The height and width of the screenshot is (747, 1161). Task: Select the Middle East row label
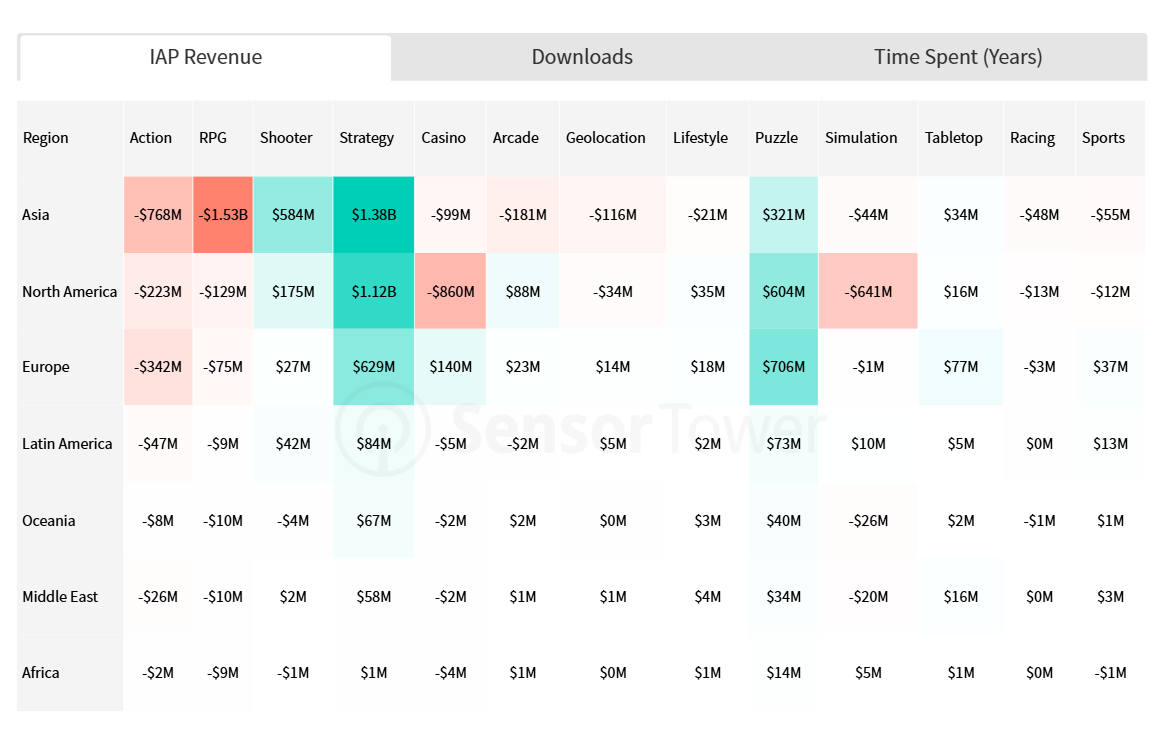coord(60,597)
